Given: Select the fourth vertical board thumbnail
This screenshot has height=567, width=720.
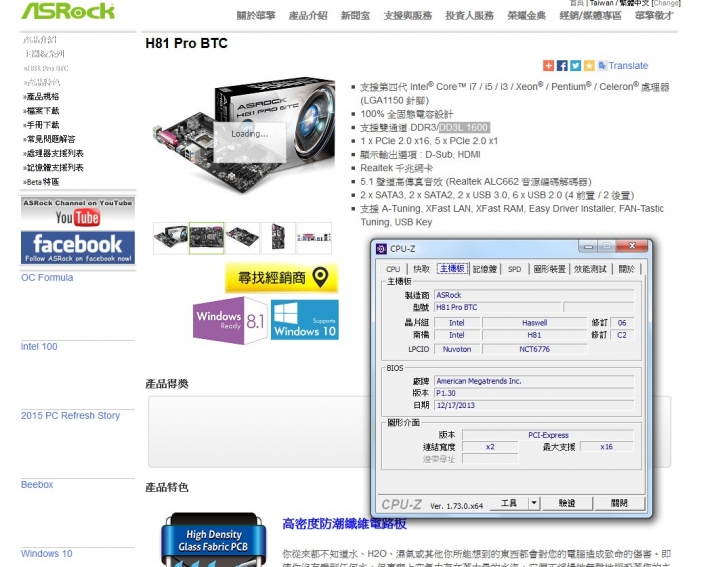Looking at the screenshot, I should (x=278, y=238).
